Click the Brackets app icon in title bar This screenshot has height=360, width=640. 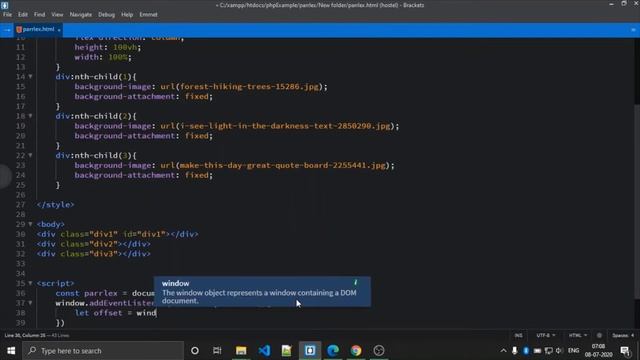(5, 5)
